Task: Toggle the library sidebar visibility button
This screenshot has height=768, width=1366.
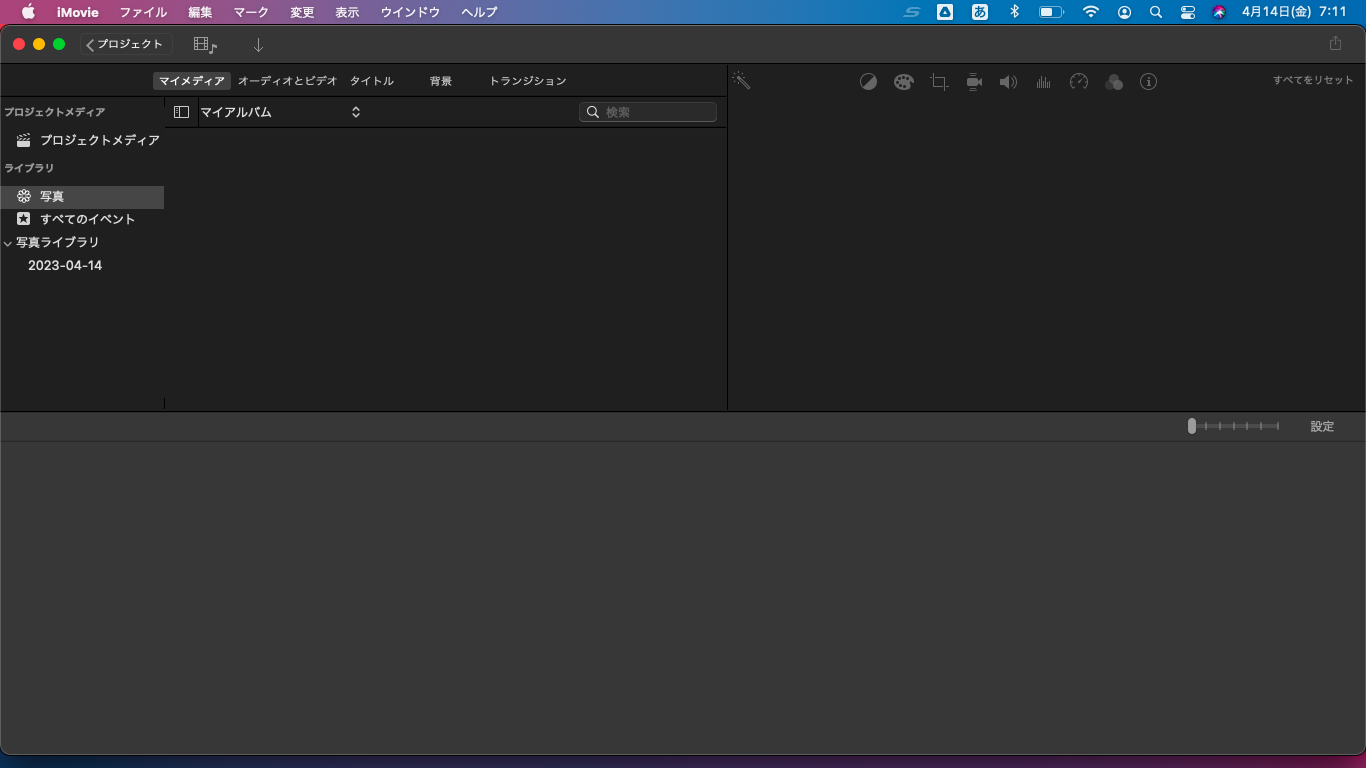Action: tap(181, 112)
